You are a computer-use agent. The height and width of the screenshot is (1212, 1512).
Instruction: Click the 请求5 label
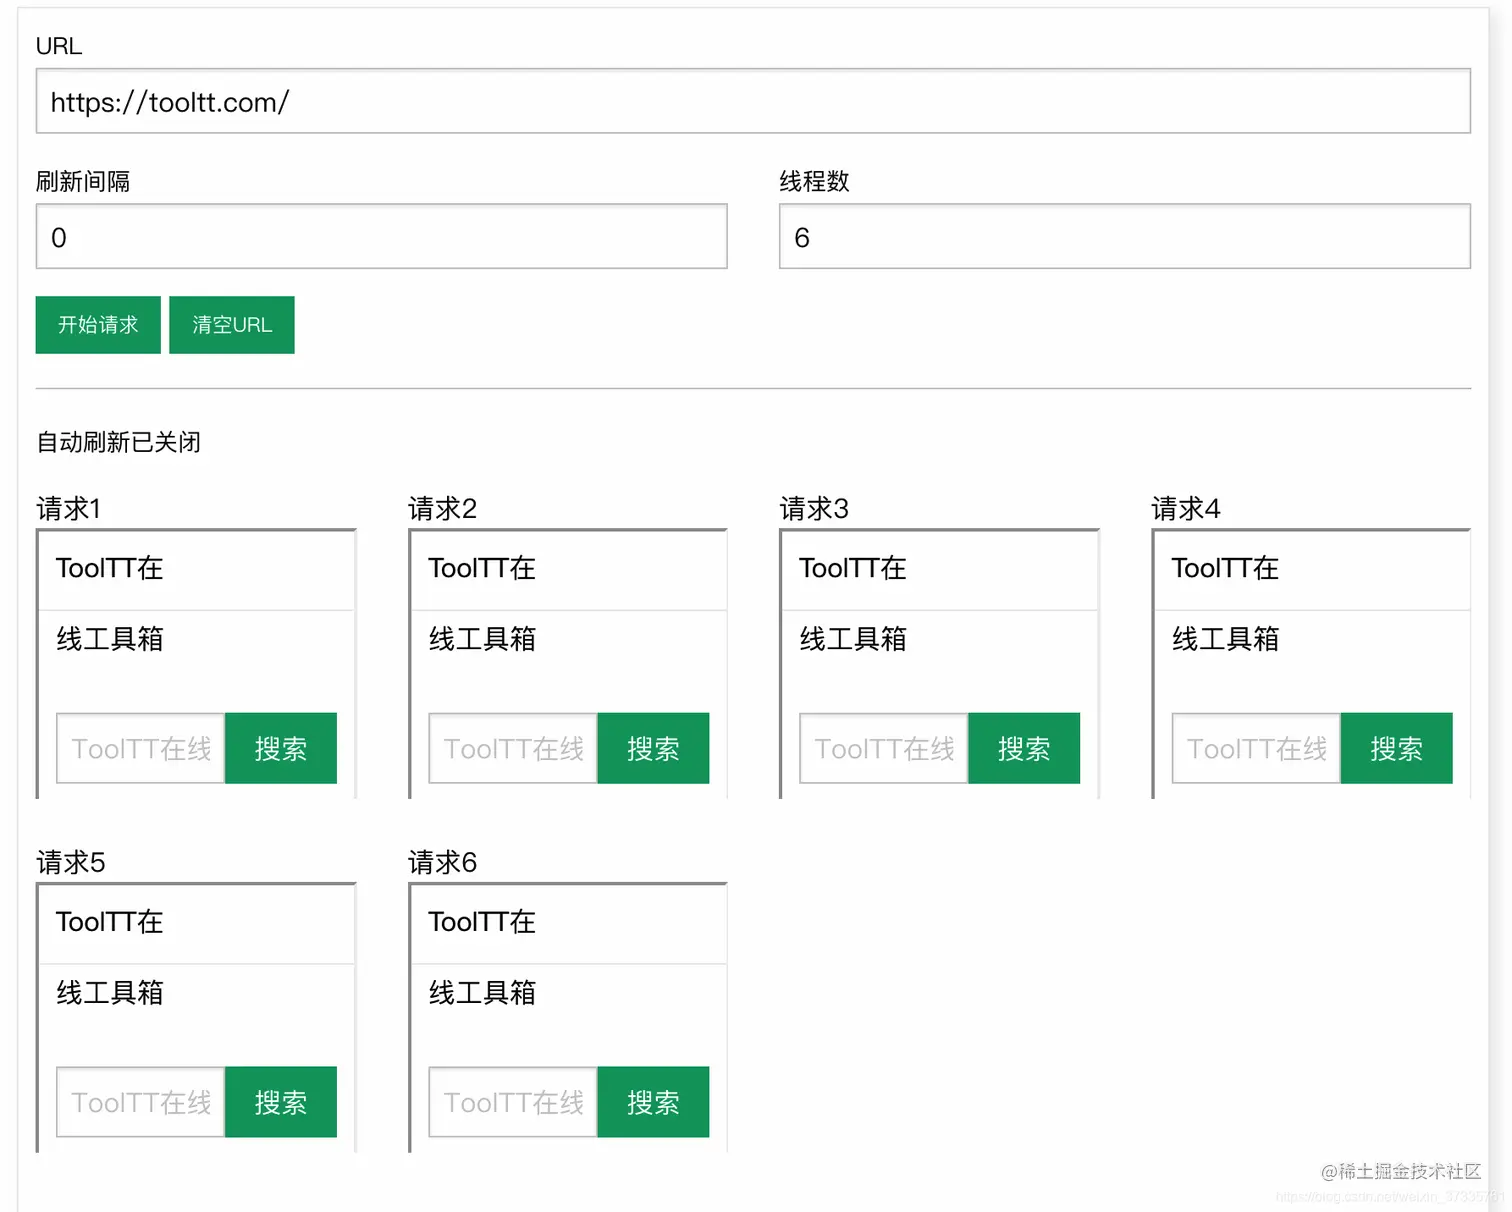pos(71,862)
